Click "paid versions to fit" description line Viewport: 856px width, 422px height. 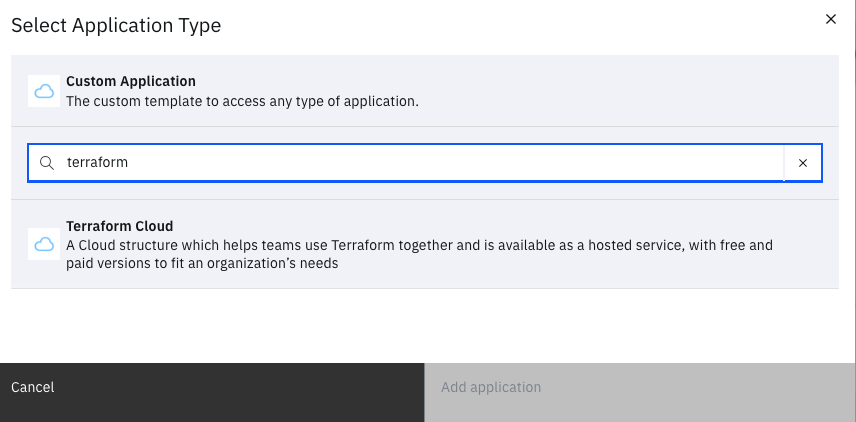coord(202,263)
